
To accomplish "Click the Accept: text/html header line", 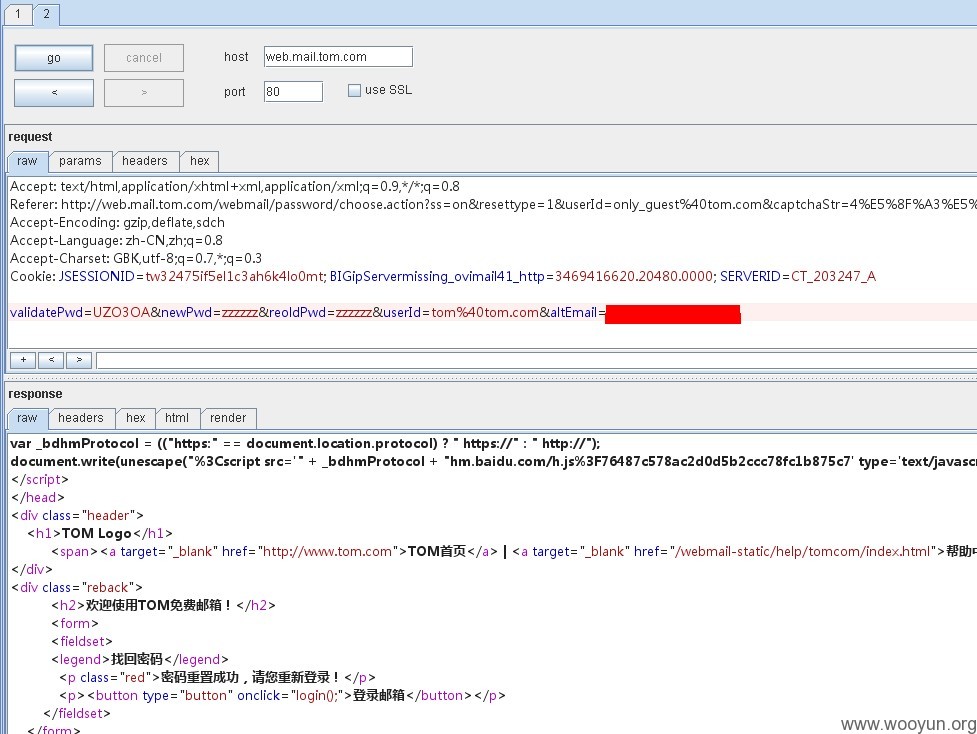I will click(235, 186).
